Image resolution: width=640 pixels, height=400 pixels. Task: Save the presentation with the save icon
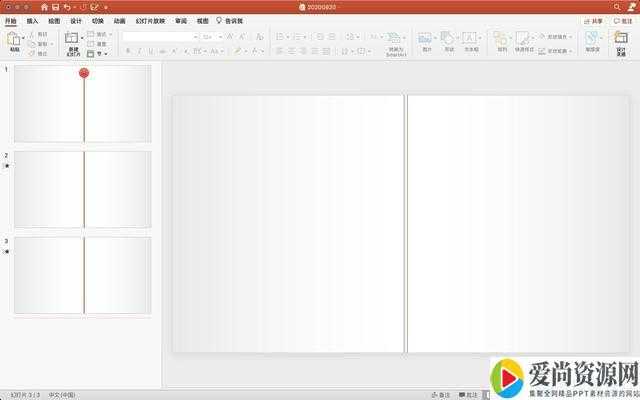click(x=55, y=7)
